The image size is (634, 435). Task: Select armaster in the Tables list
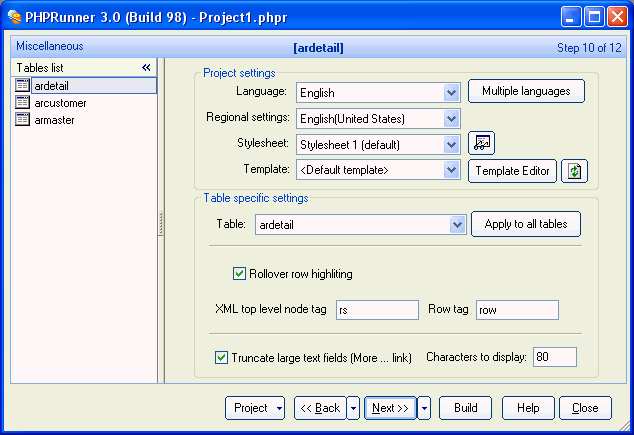(54, 120)
